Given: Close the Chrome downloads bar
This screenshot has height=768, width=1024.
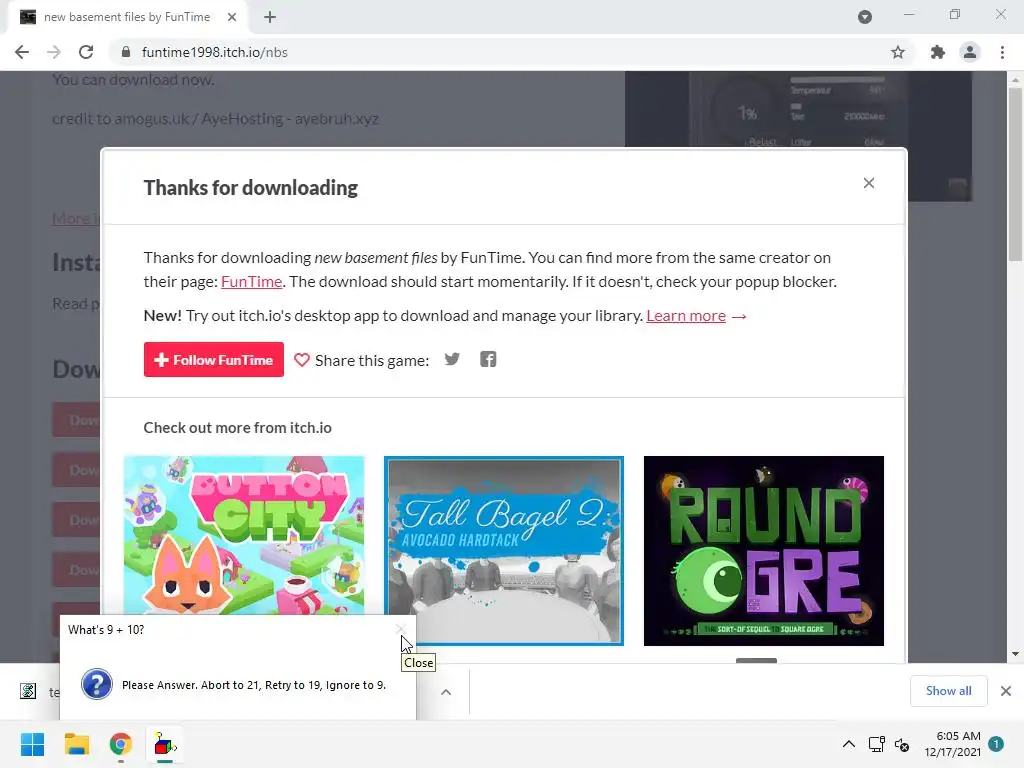Looking at the screenshot, I should tap(1006, 691).
